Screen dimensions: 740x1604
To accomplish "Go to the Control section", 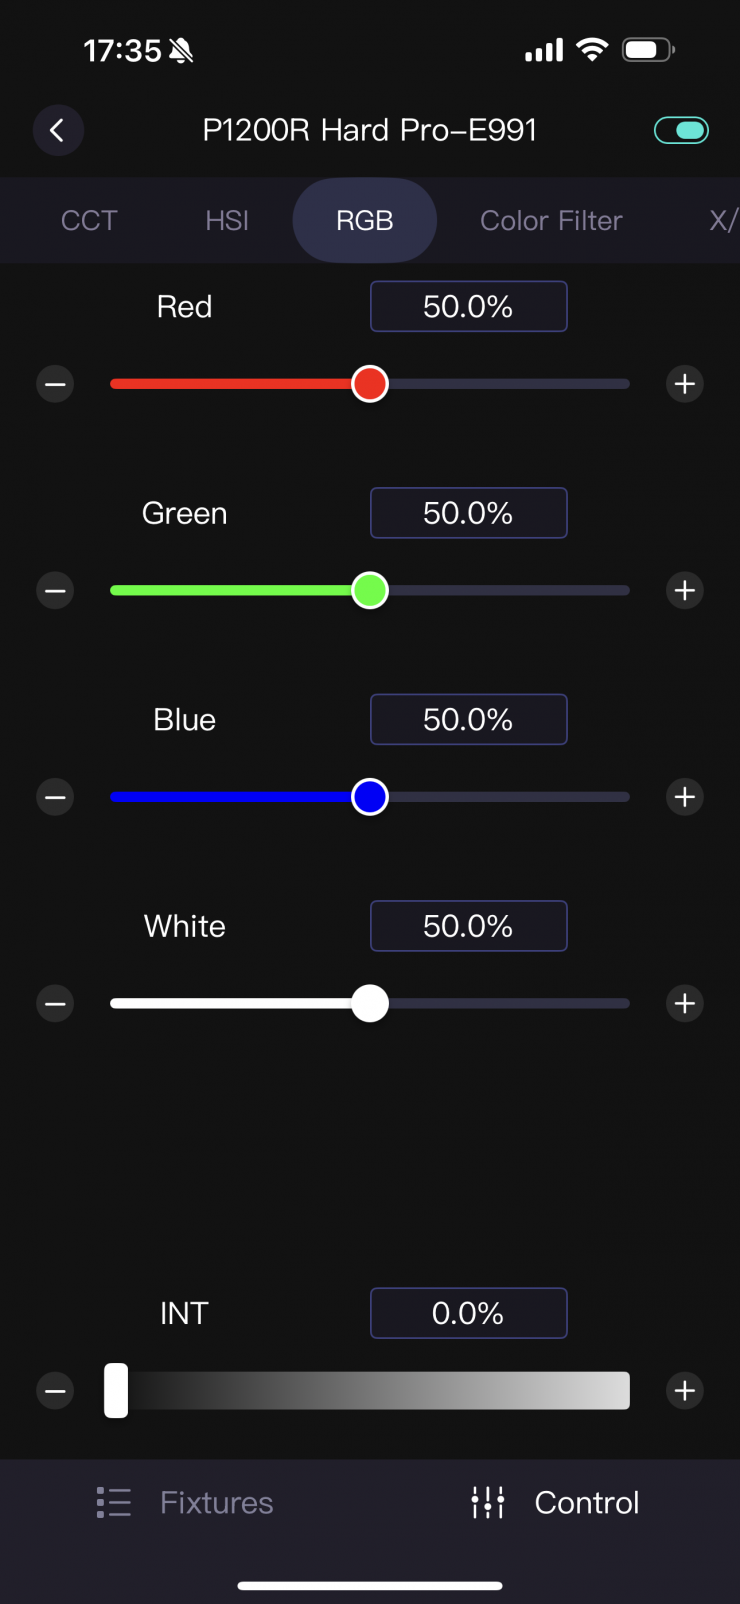I will [x=556, y=1502].
